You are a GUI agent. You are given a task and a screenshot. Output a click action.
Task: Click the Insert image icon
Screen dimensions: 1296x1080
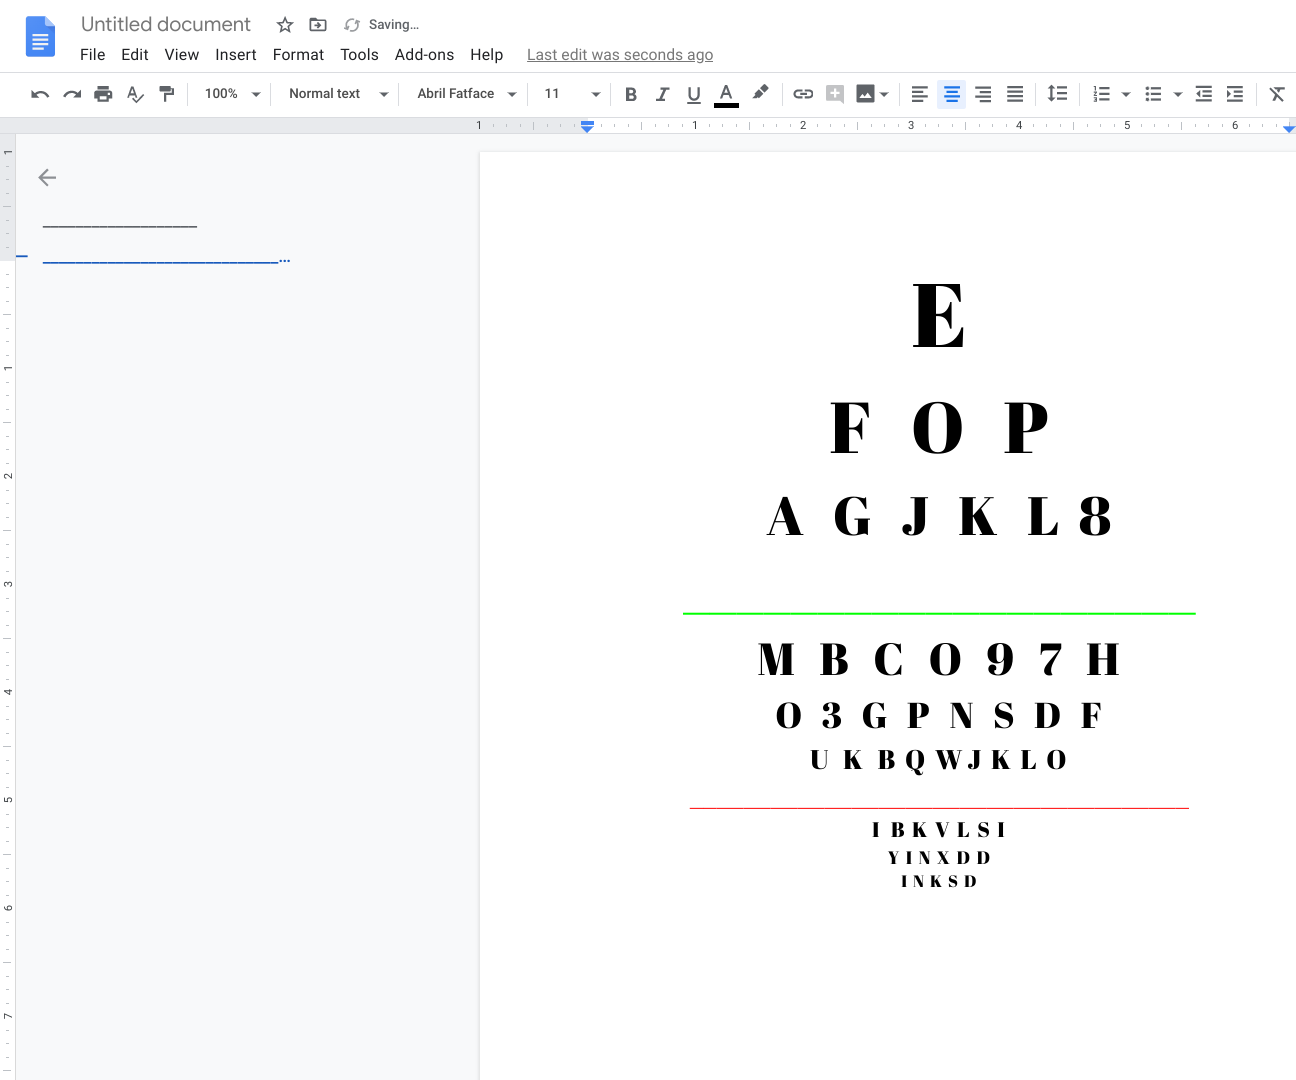866,94
